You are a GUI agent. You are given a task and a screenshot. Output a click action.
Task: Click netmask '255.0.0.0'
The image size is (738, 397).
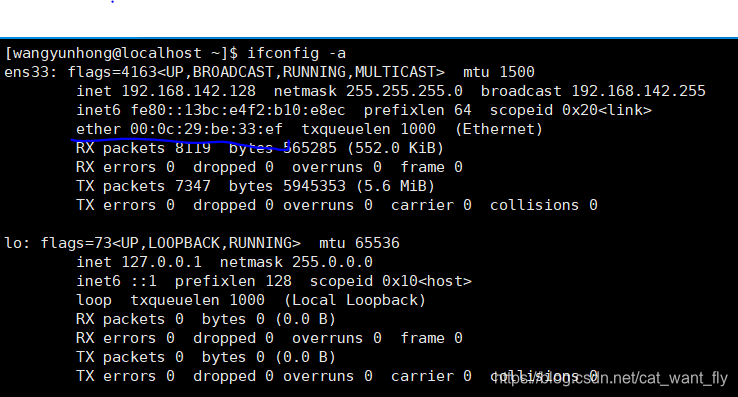[x=332, y=262]
